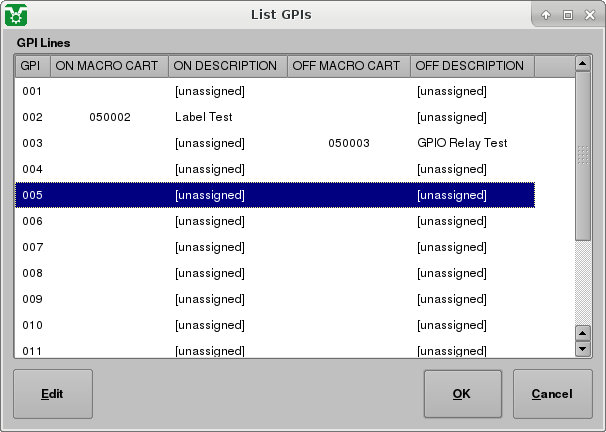The image size is (606, 432).
Task: Click scrollbar up arrow at top of list
Action: click(583, 64)
